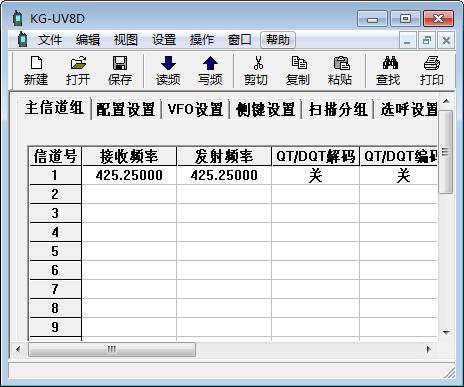Image resolution: width=464 pixels, height=387 pixels.
Task: Select channel row header 8
Action: point(55,308)
